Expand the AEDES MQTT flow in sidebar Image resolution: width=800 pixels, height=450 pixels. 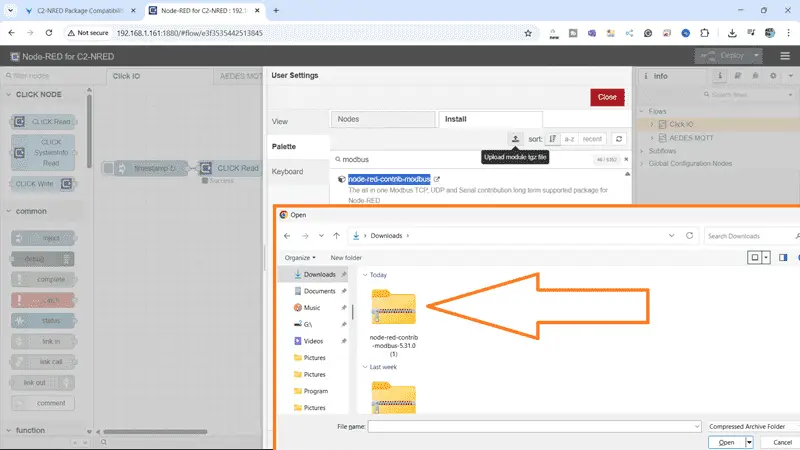tap(652, 138)
